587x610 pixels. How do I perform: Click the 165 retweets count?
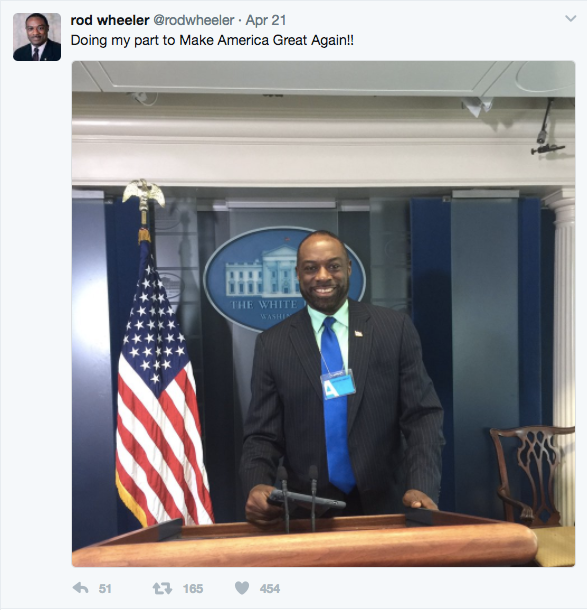[x=193, y=589]
